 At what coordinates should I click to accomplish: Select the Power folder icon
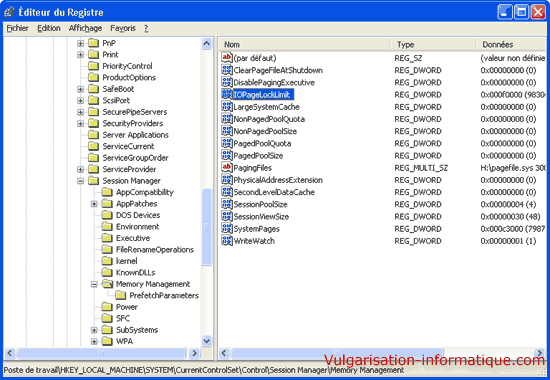tap(107, 307)
